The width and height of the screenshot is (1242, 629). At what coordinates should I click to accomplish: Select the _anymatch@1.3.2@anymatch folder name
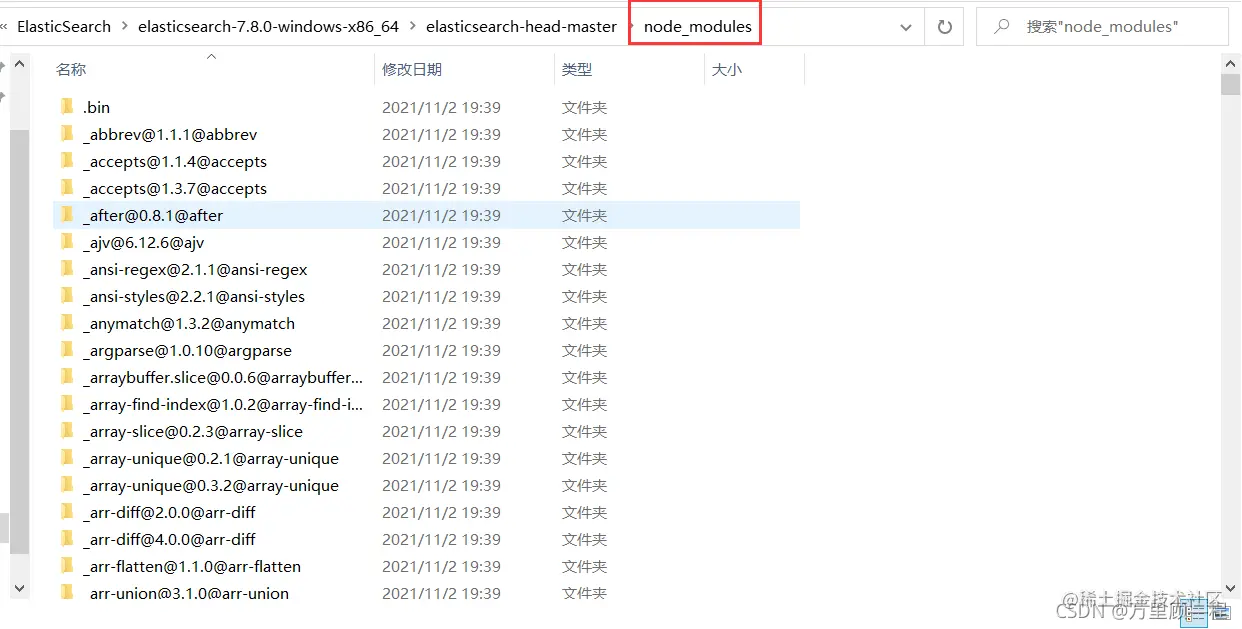tap(189, 323)
